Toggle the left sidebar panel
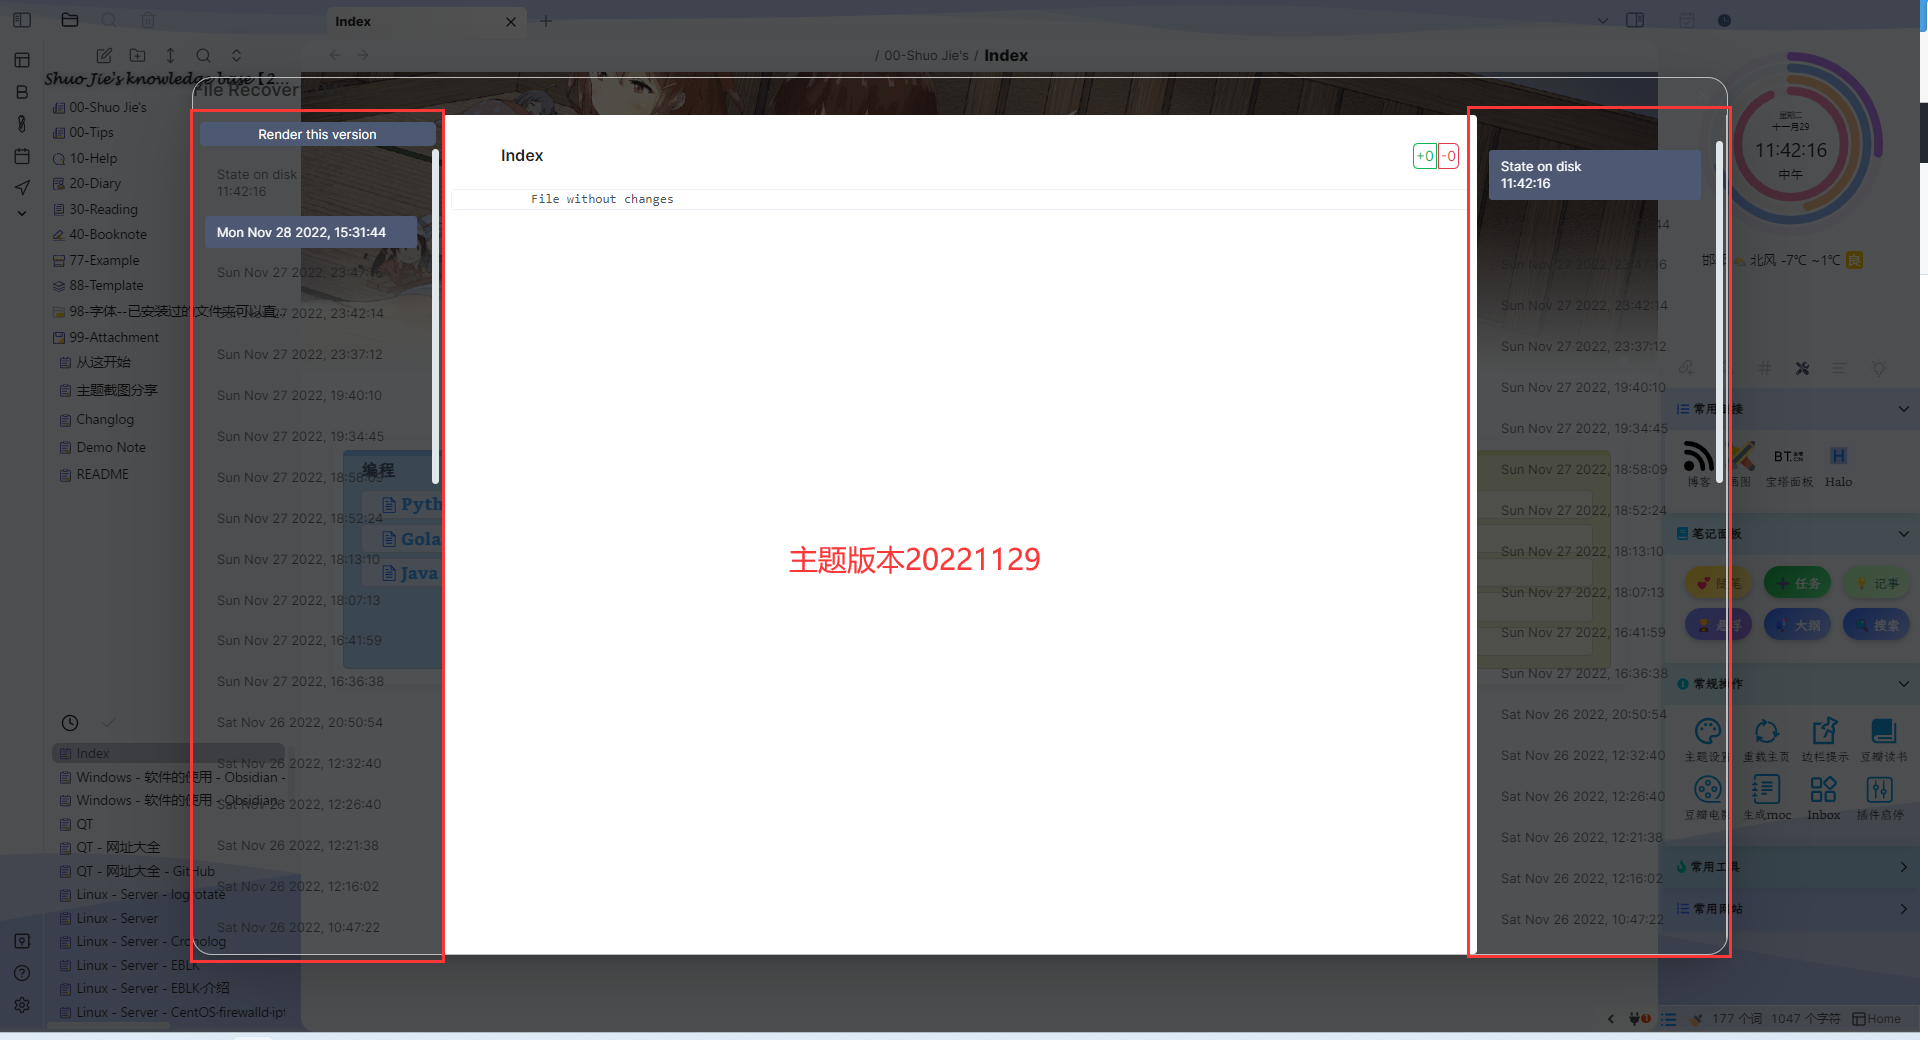 (22, 20)
